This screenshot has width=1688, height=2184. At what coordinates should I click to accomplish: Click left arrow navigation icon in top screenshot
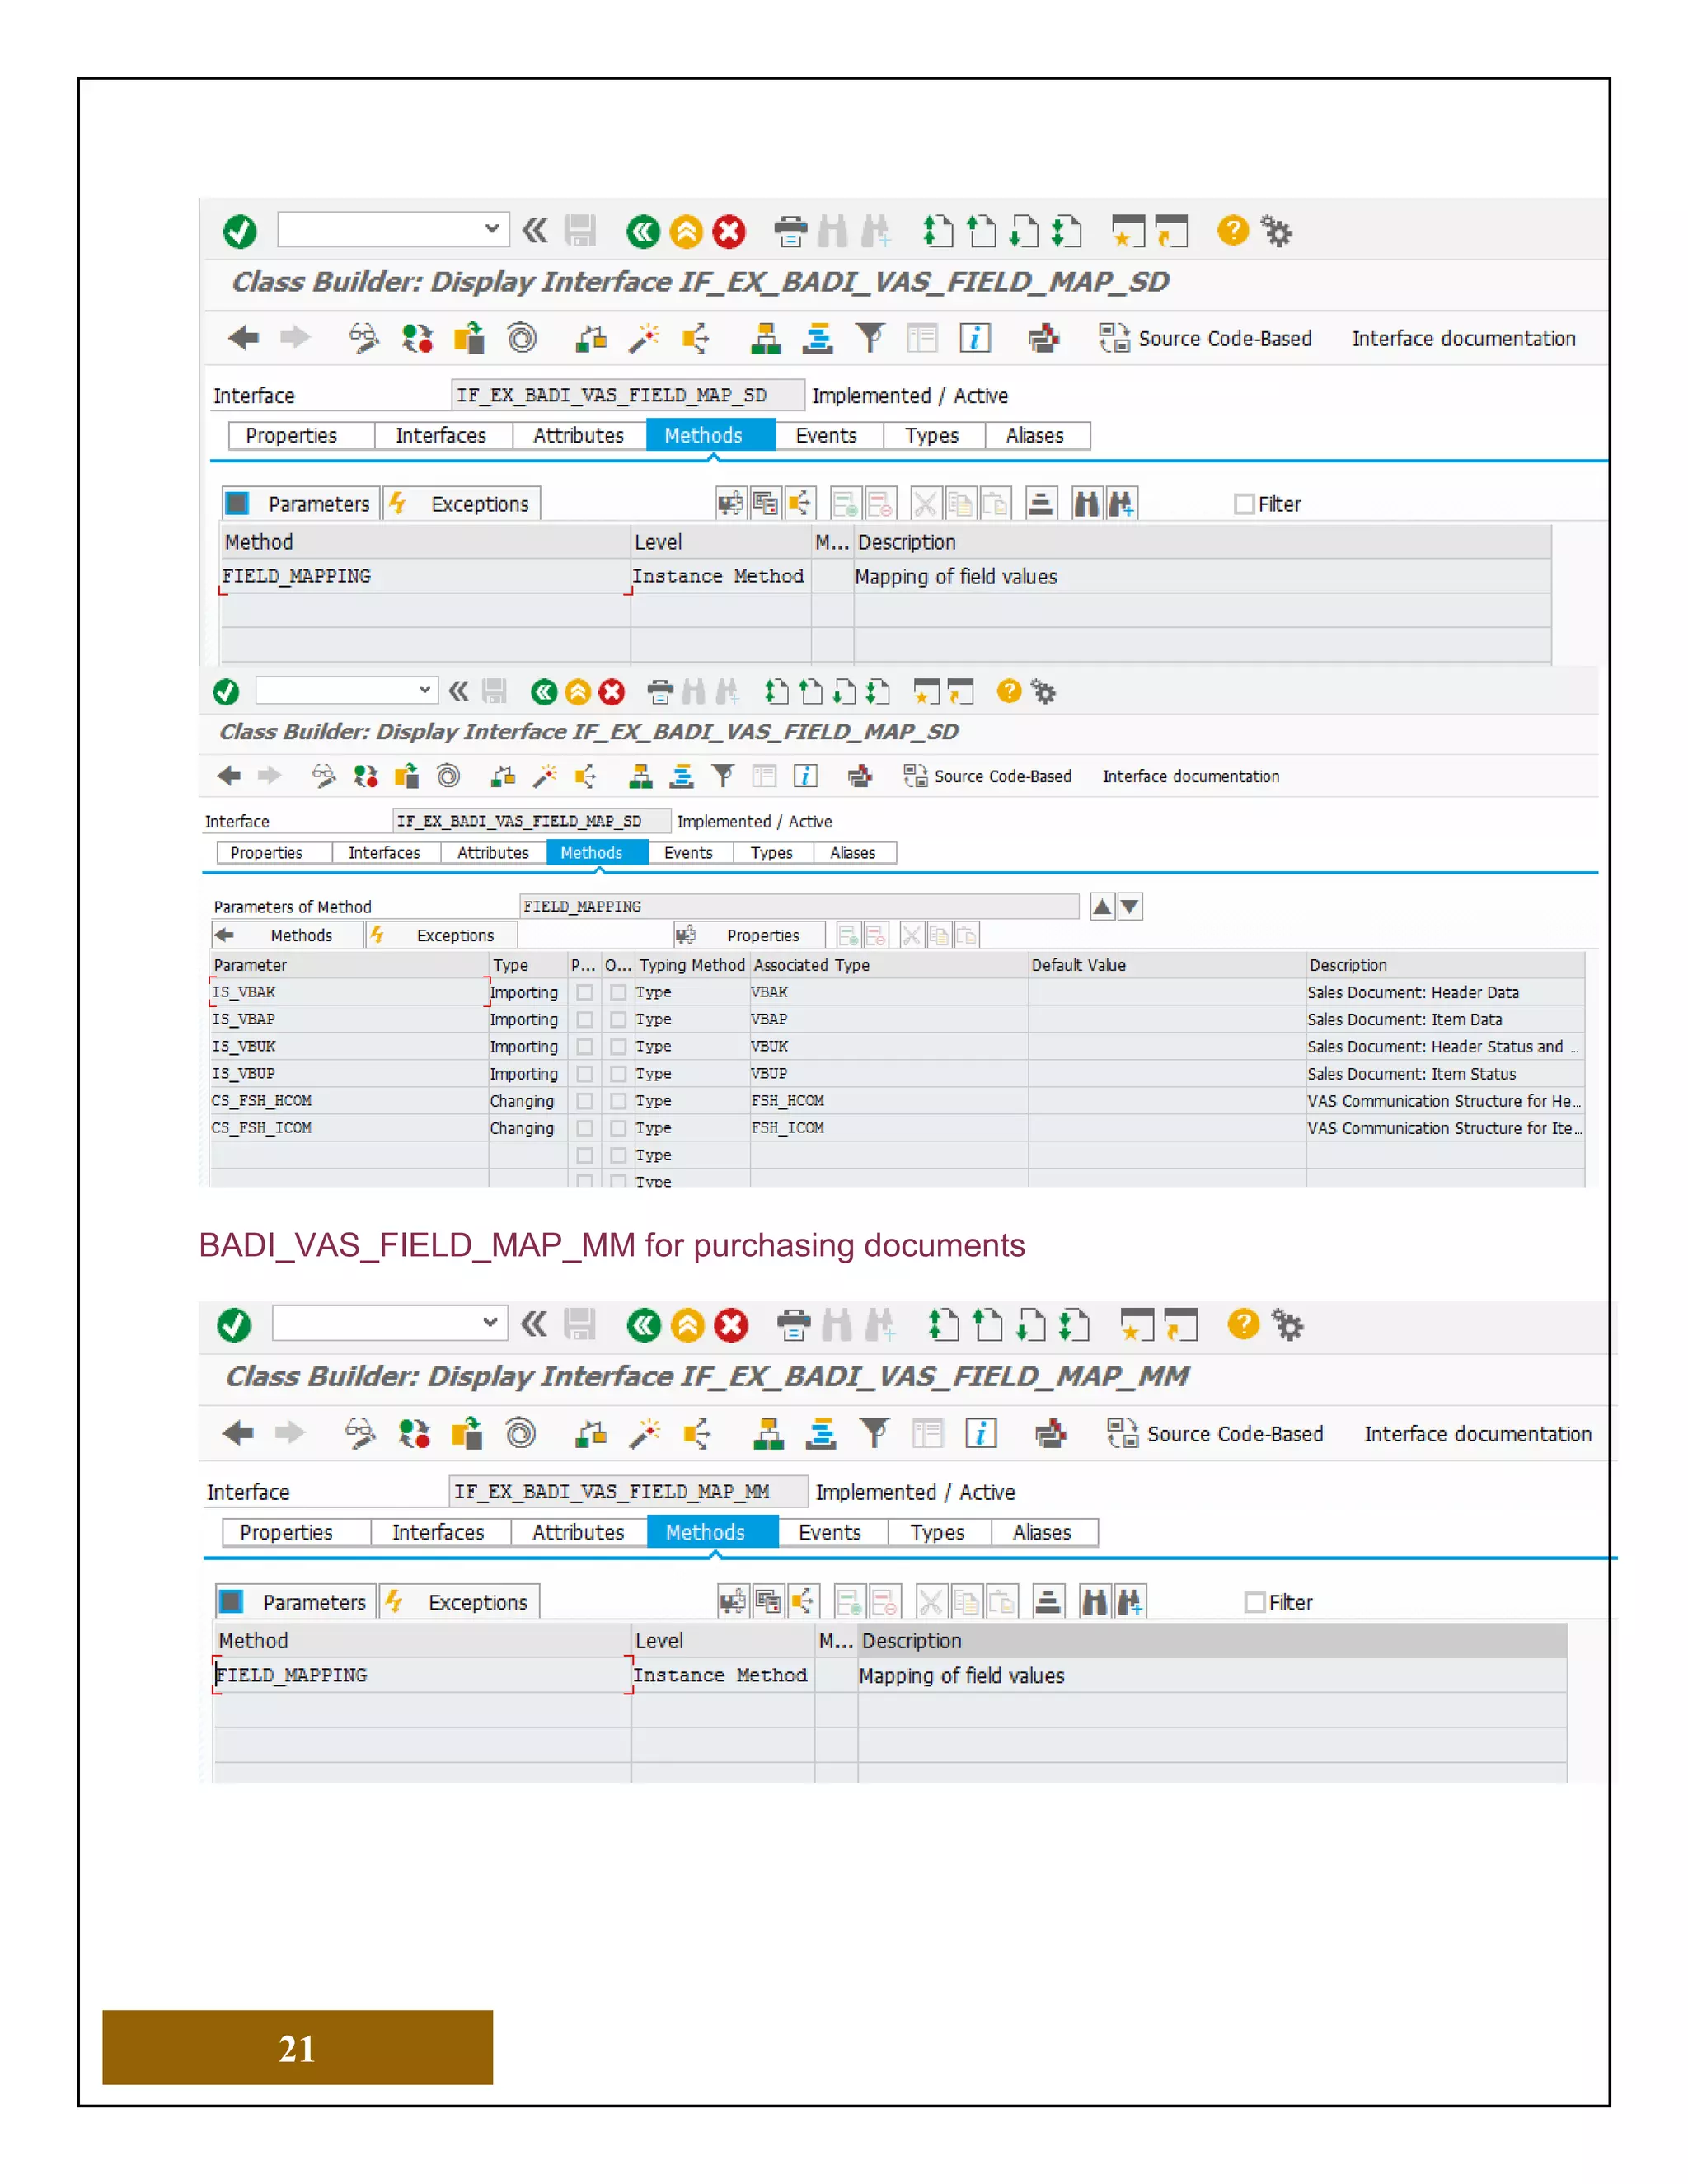pos(243,338)
